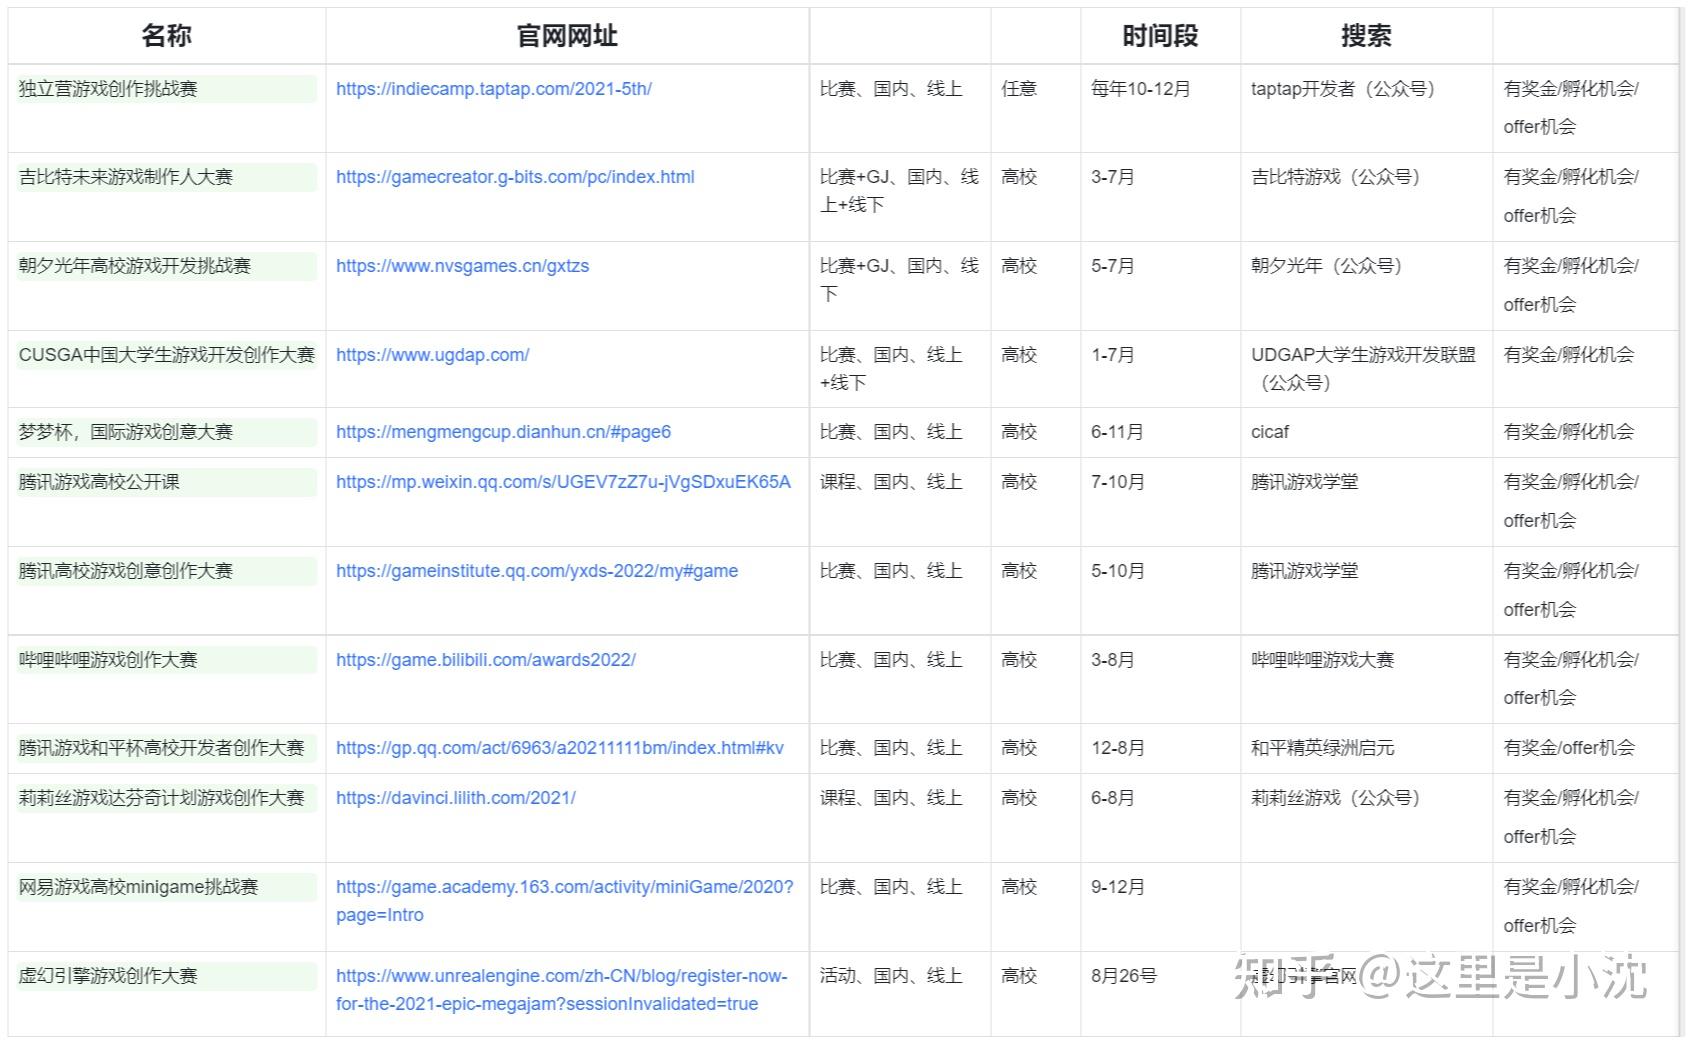Open the davinci.lilith.com/2021 link
Viewport: 1690px width, 1045px height.
(x=455, y=798)
